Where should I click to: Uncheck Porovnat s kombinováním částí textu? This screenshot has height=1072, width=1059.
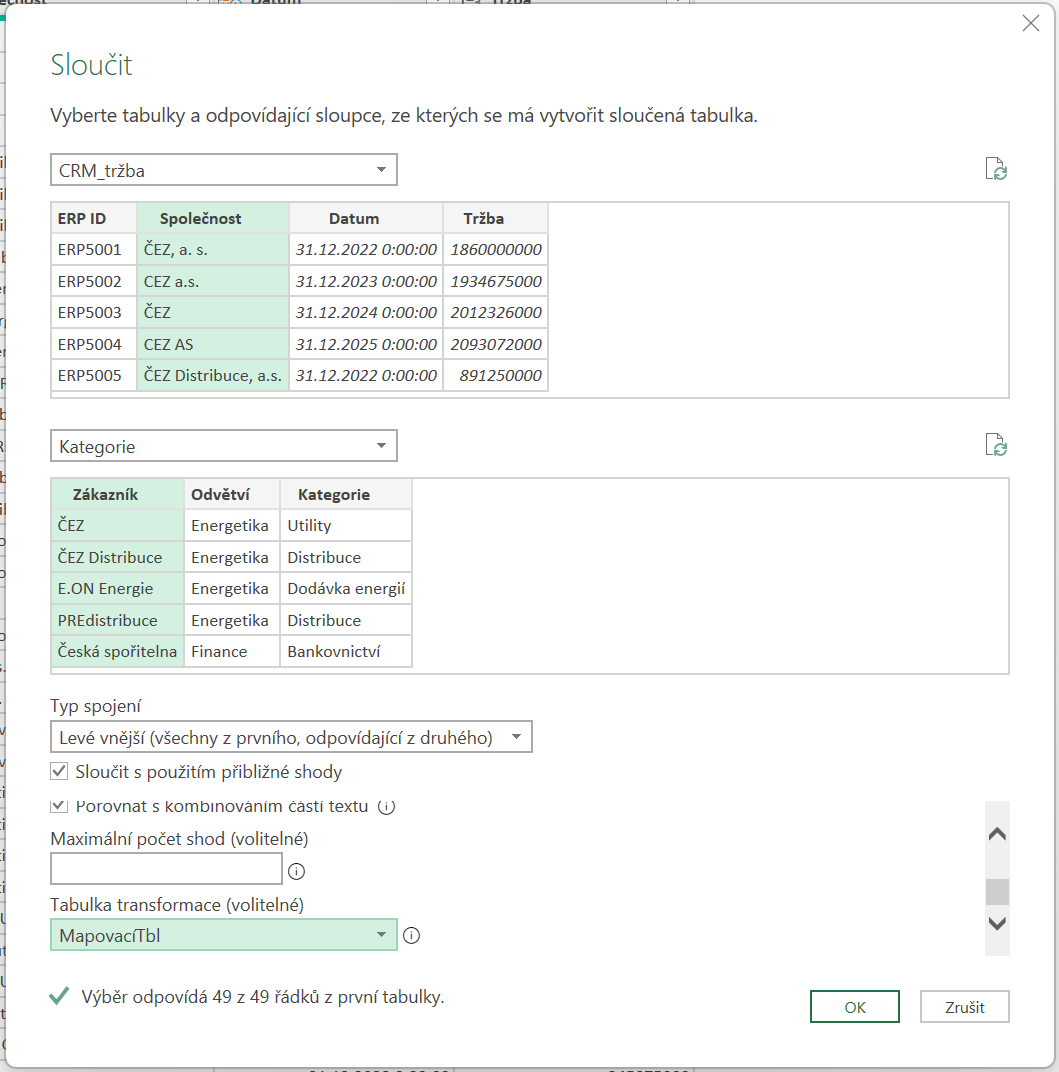[x=59, y=805]
